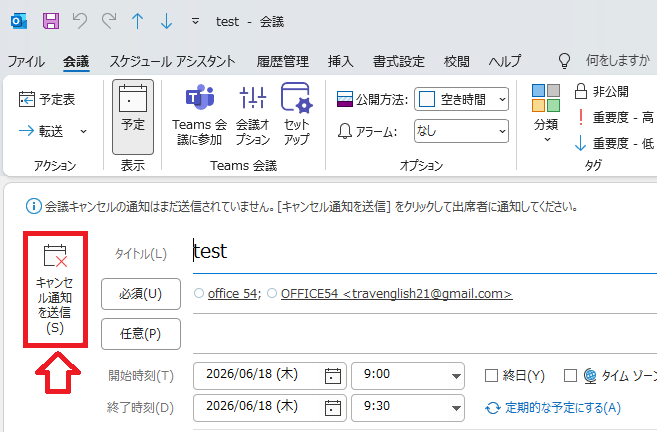
Task: Click the office 54 attendee link
Action: (232, 294)
